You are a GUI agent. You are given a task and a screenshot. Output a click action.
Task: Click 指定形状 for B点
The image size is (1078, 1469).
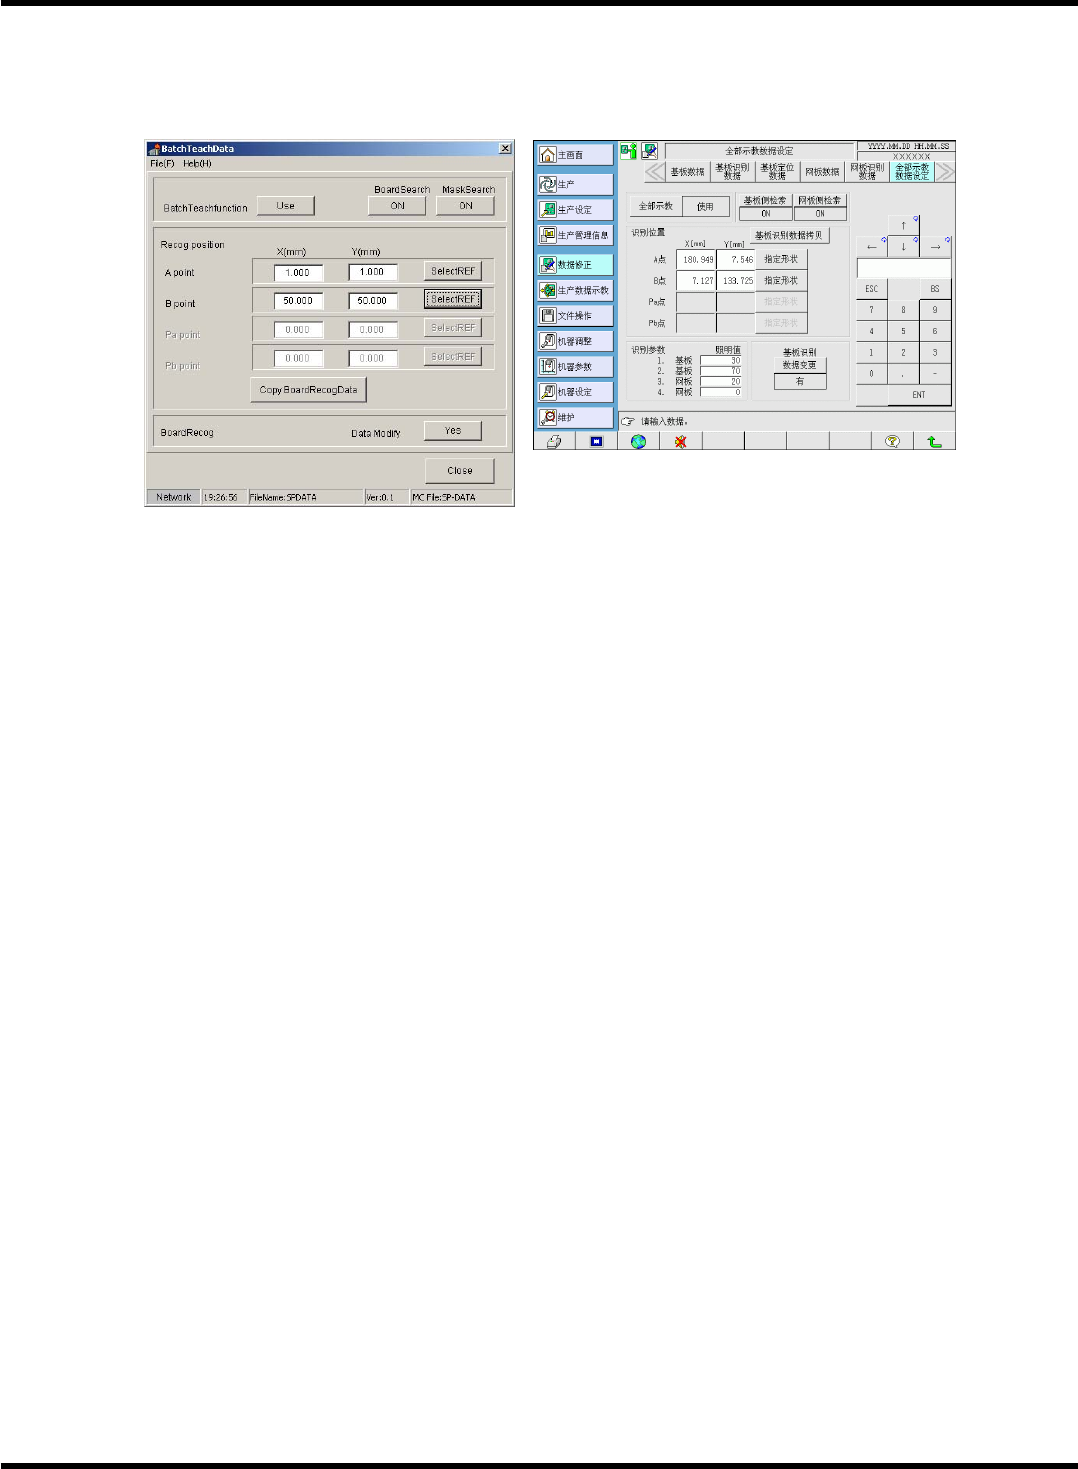click(x=781, y=280)
